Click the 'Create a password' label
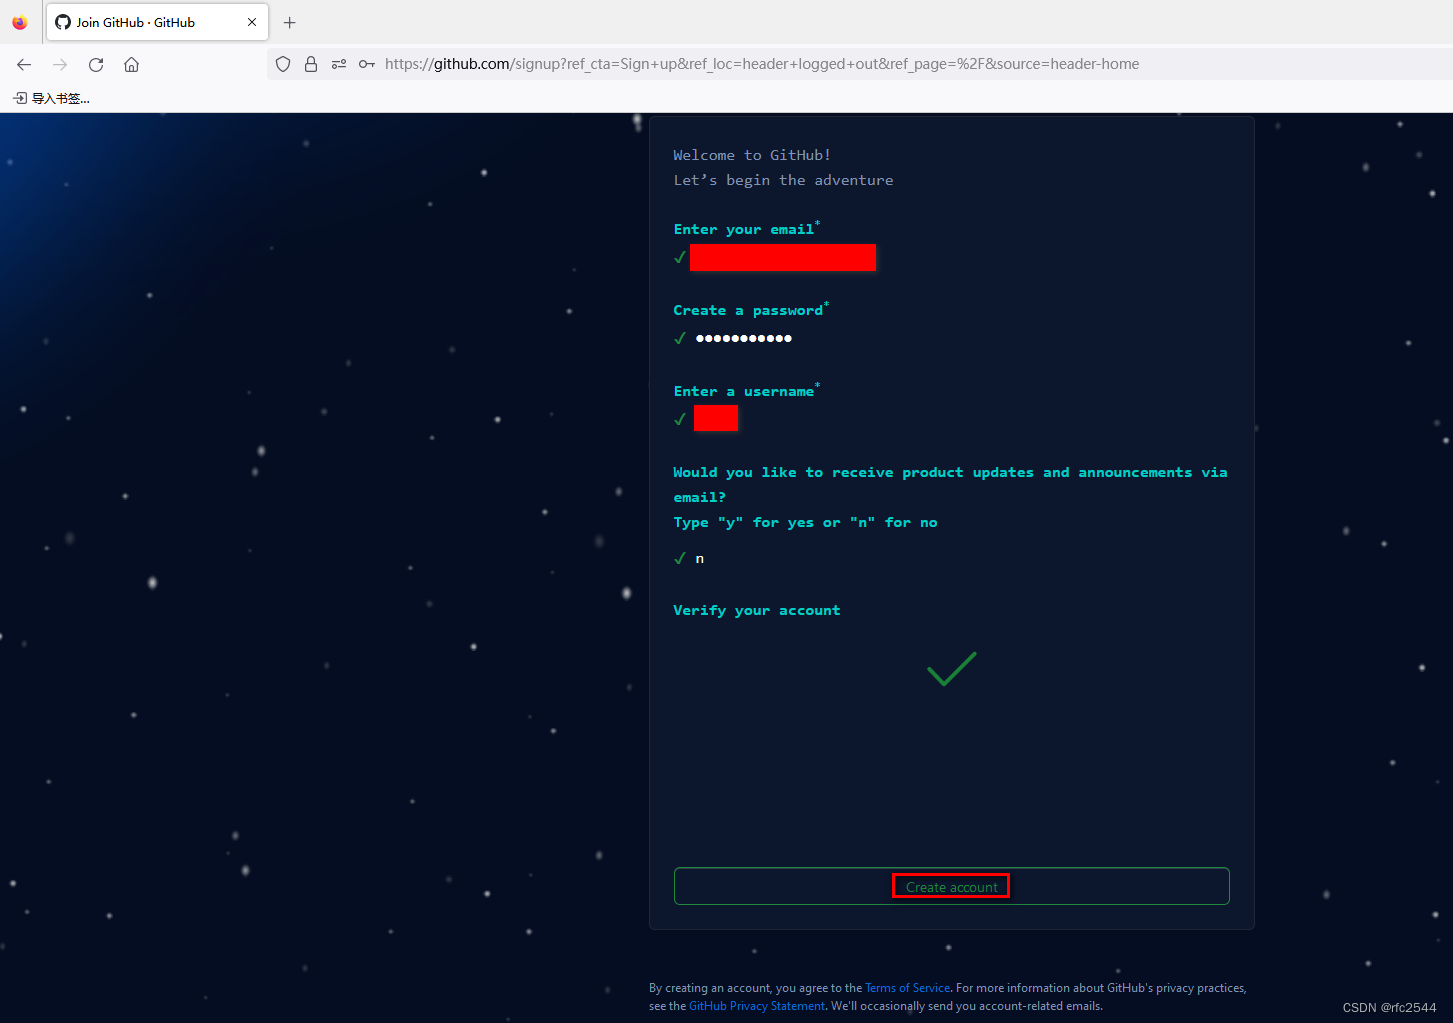Viewport: 1453px width, 1023px height. (x=749, y=310)
